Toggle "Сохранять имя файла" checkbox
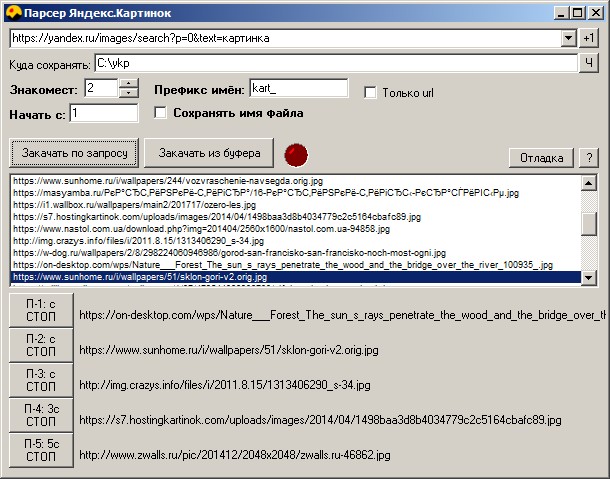 pos(160,113)
